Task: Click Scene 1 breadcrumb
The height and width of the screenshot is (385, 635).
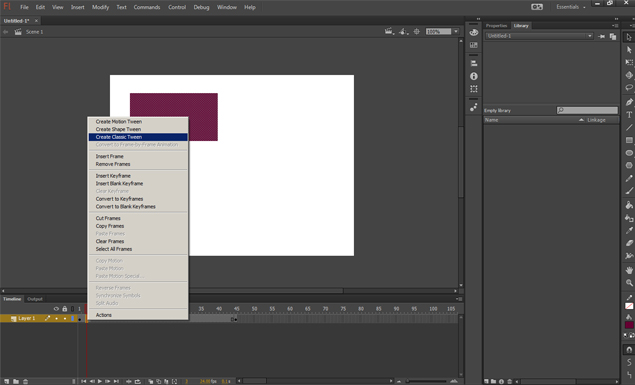Action: point(34,32)
